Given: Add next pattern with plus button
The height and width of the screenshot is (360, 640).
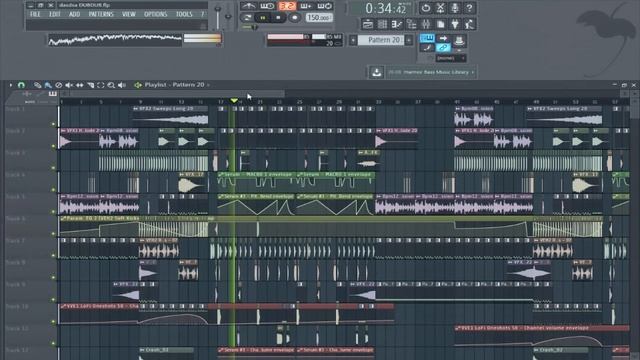Looking at the screenshot, I should coord(409,40).
